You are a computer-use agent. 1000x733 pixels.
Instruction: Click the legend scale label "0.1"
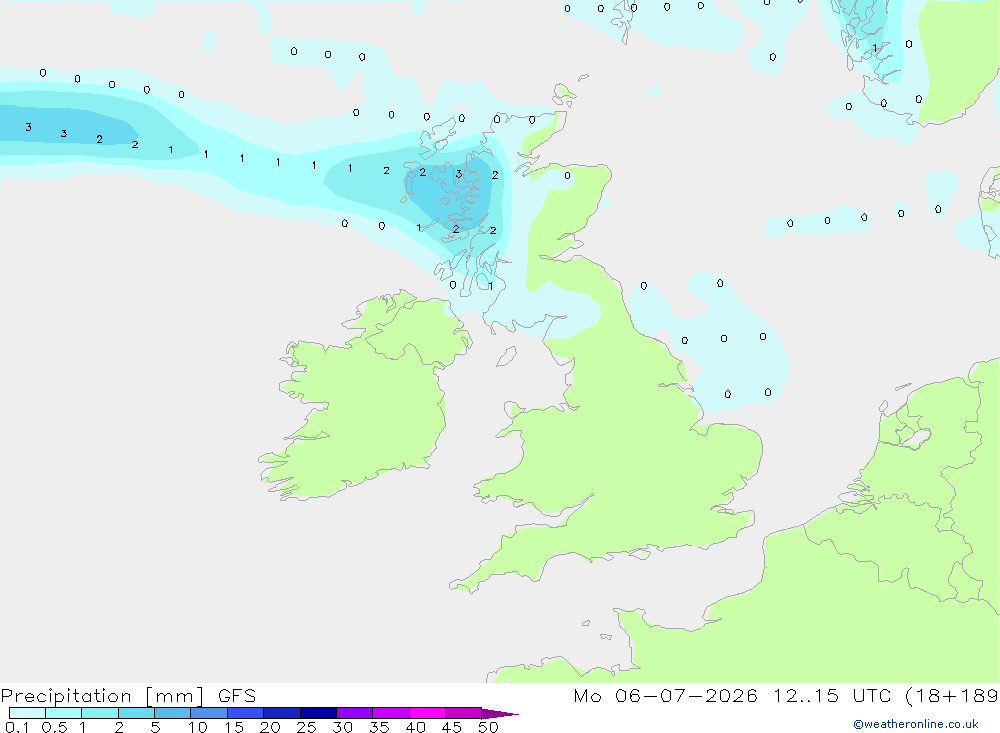click(x=17, y=727)
